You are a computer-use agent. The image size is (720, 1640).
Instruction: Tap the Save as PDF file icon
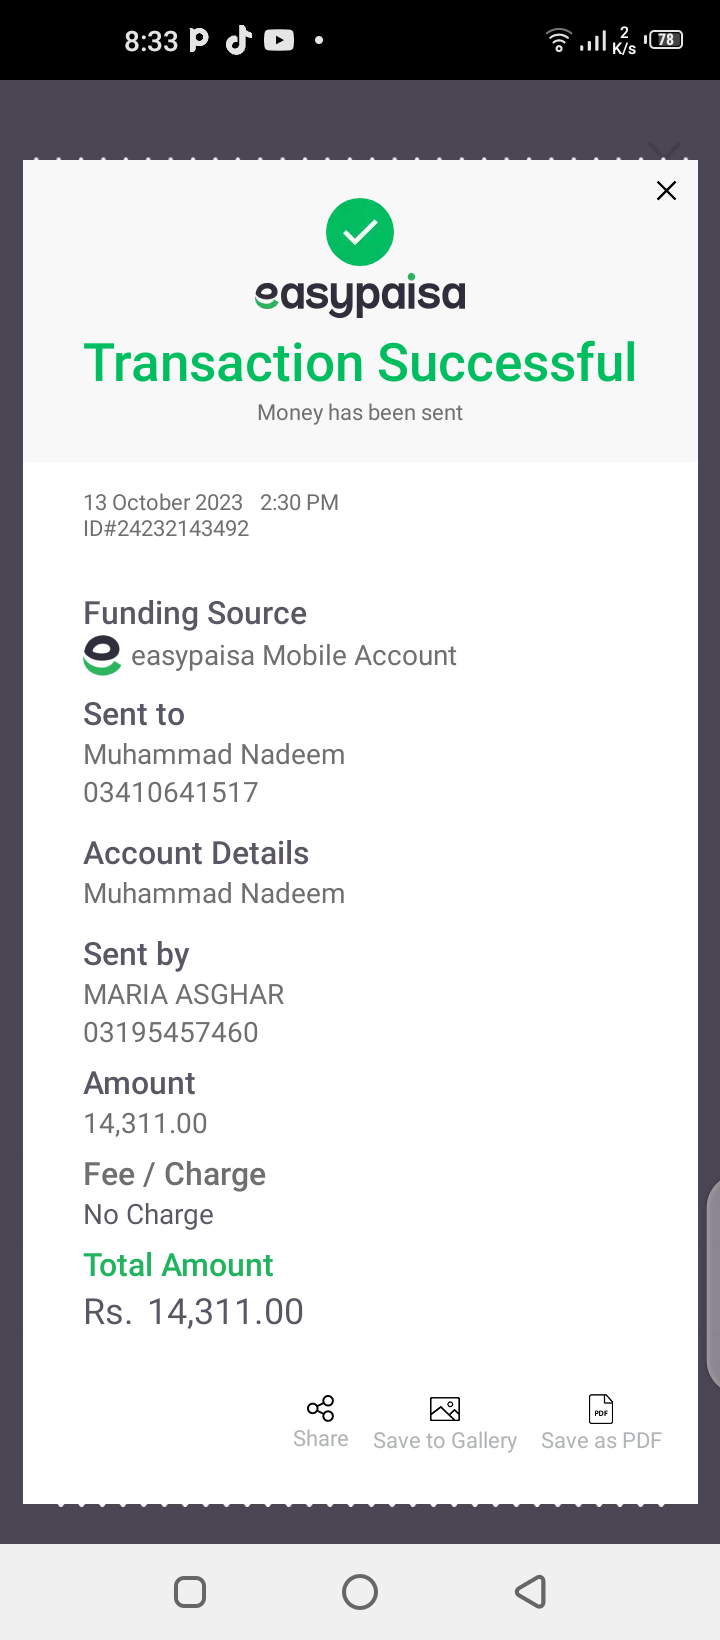(x=601, y=1409)
